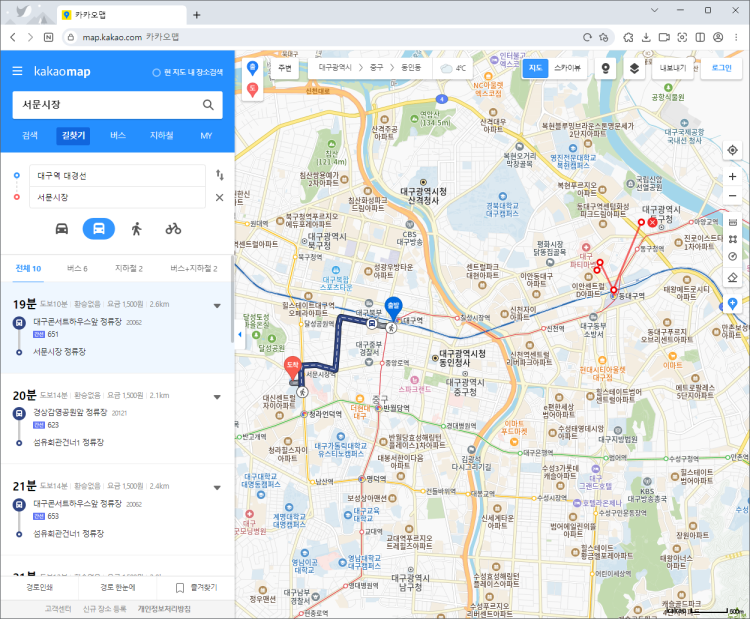
Task: Expand the first 21분 route details
Action: tap(217, 487)
